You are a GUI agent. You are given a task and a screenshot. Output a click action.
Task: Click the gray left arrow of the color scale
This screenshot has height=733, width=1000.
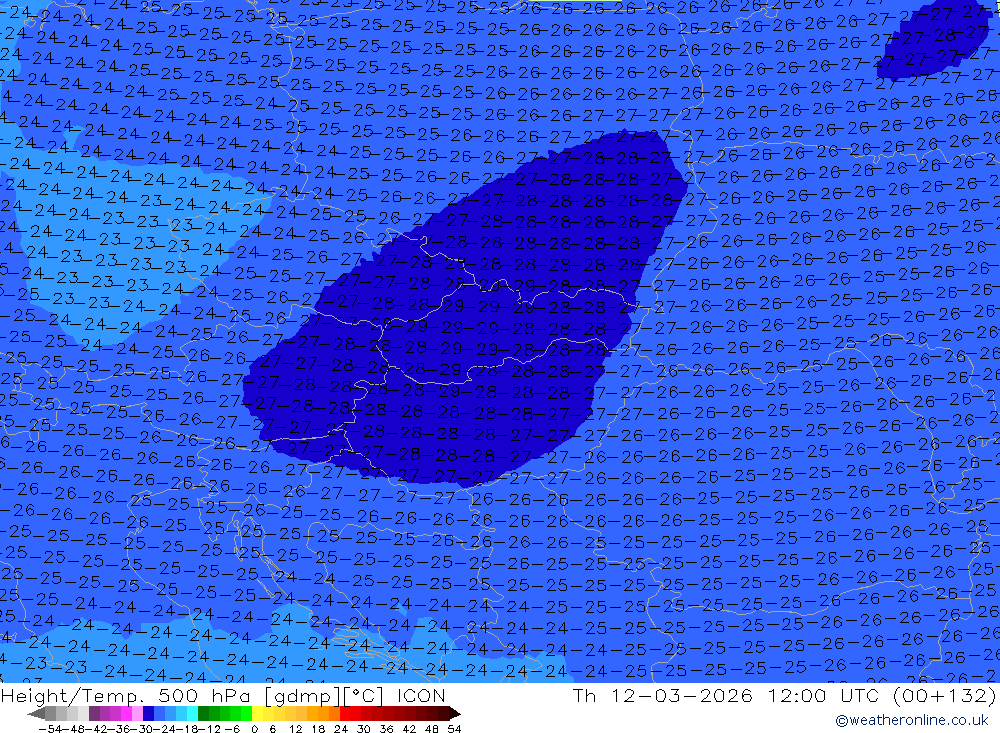[36, 713]
